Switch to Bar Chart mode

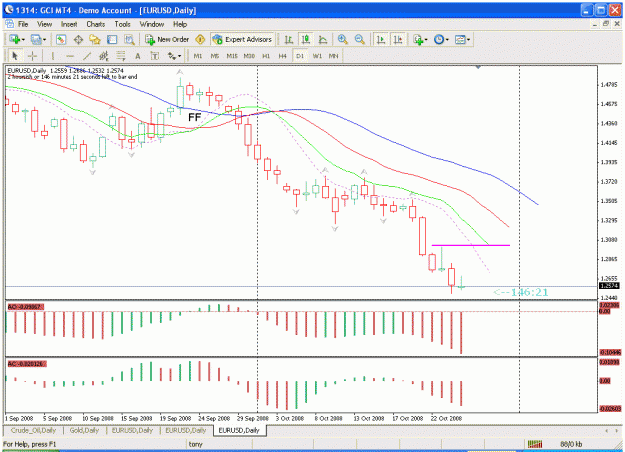coord(289,39)
